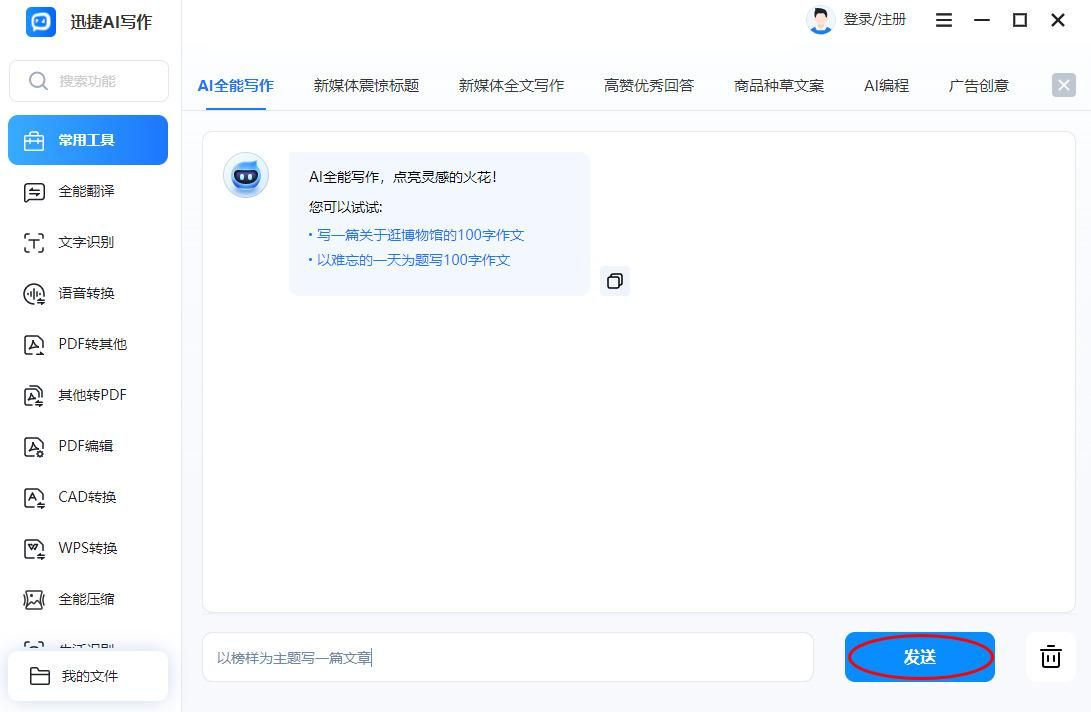Click the WPS转换 icon

[x=34, y=549]
